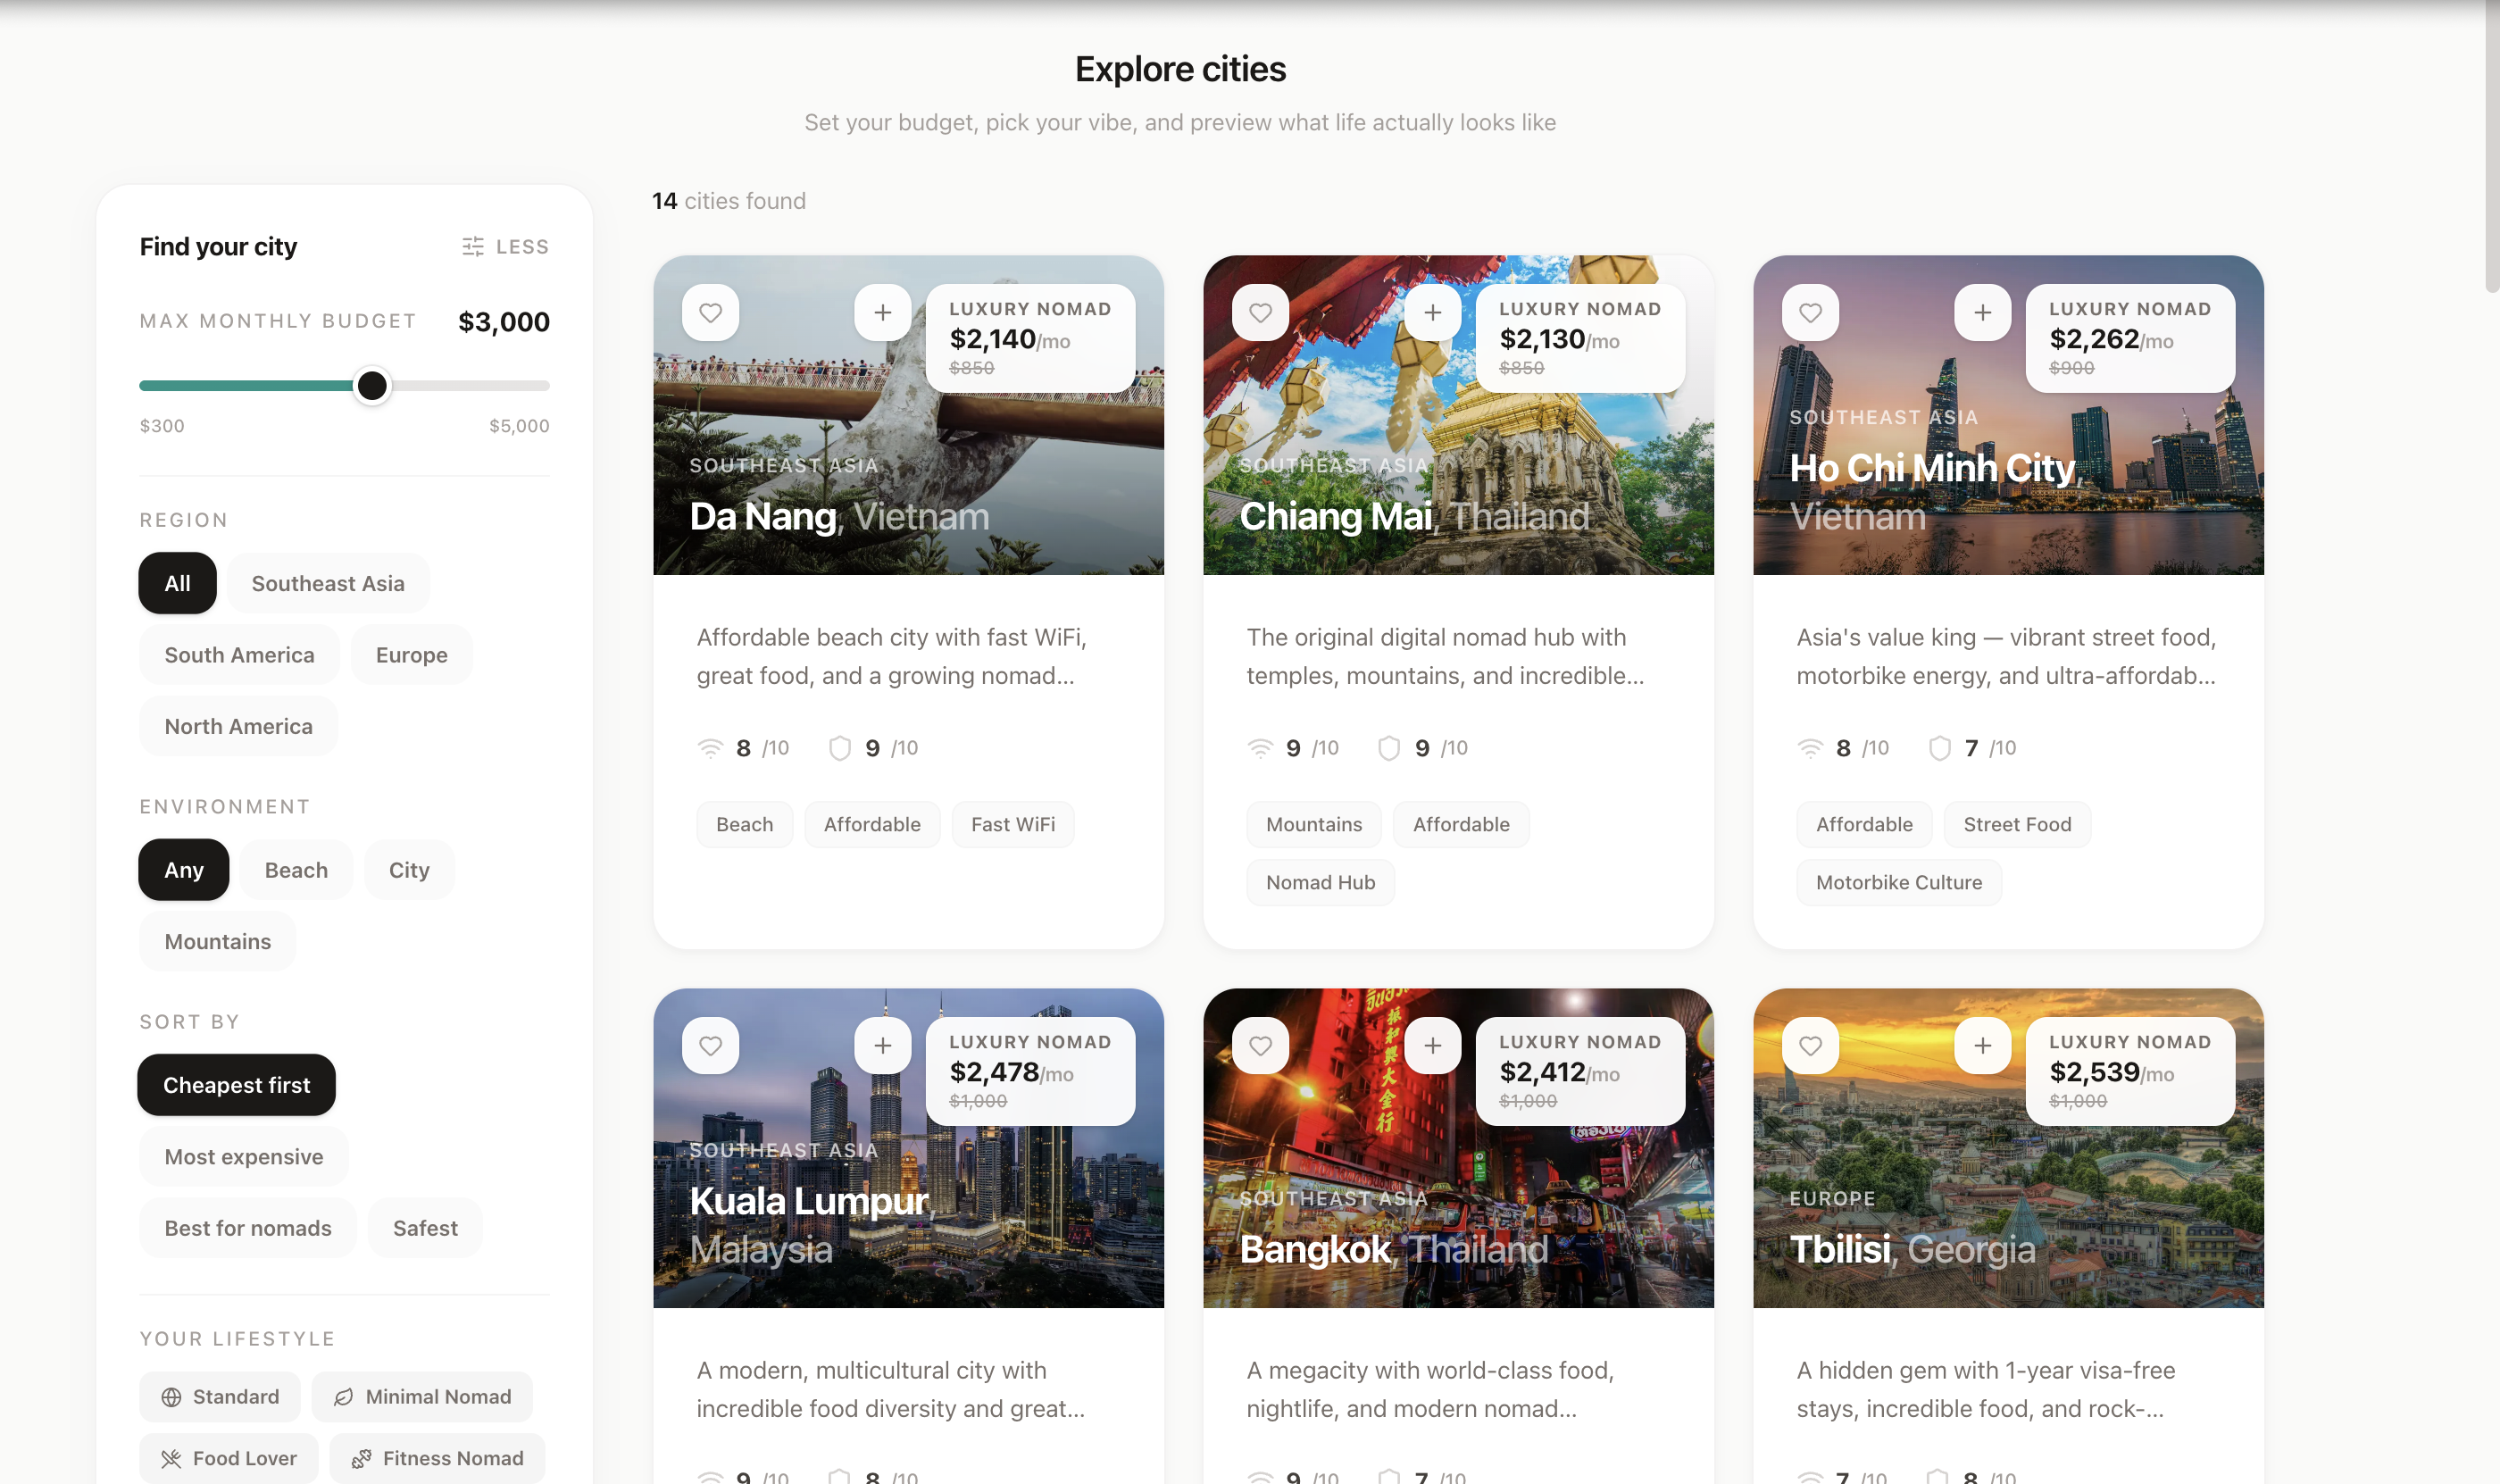This screenshot has width=2500, height=1484.
Task: Favorite Tbilisi with the heart icon
Action: coord(1810,1046)
